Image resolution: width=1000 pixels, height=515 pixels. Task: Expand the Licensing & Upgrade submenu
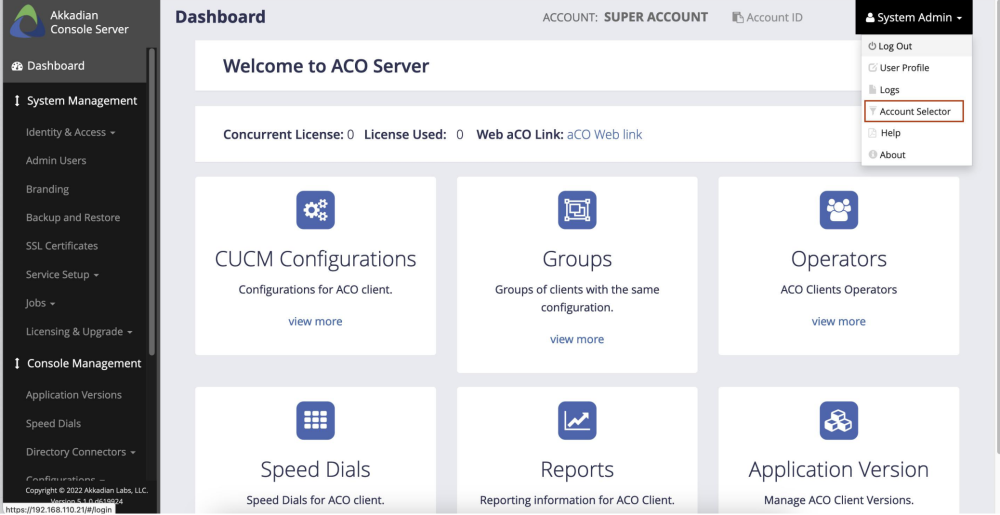[x=79, y=332]
